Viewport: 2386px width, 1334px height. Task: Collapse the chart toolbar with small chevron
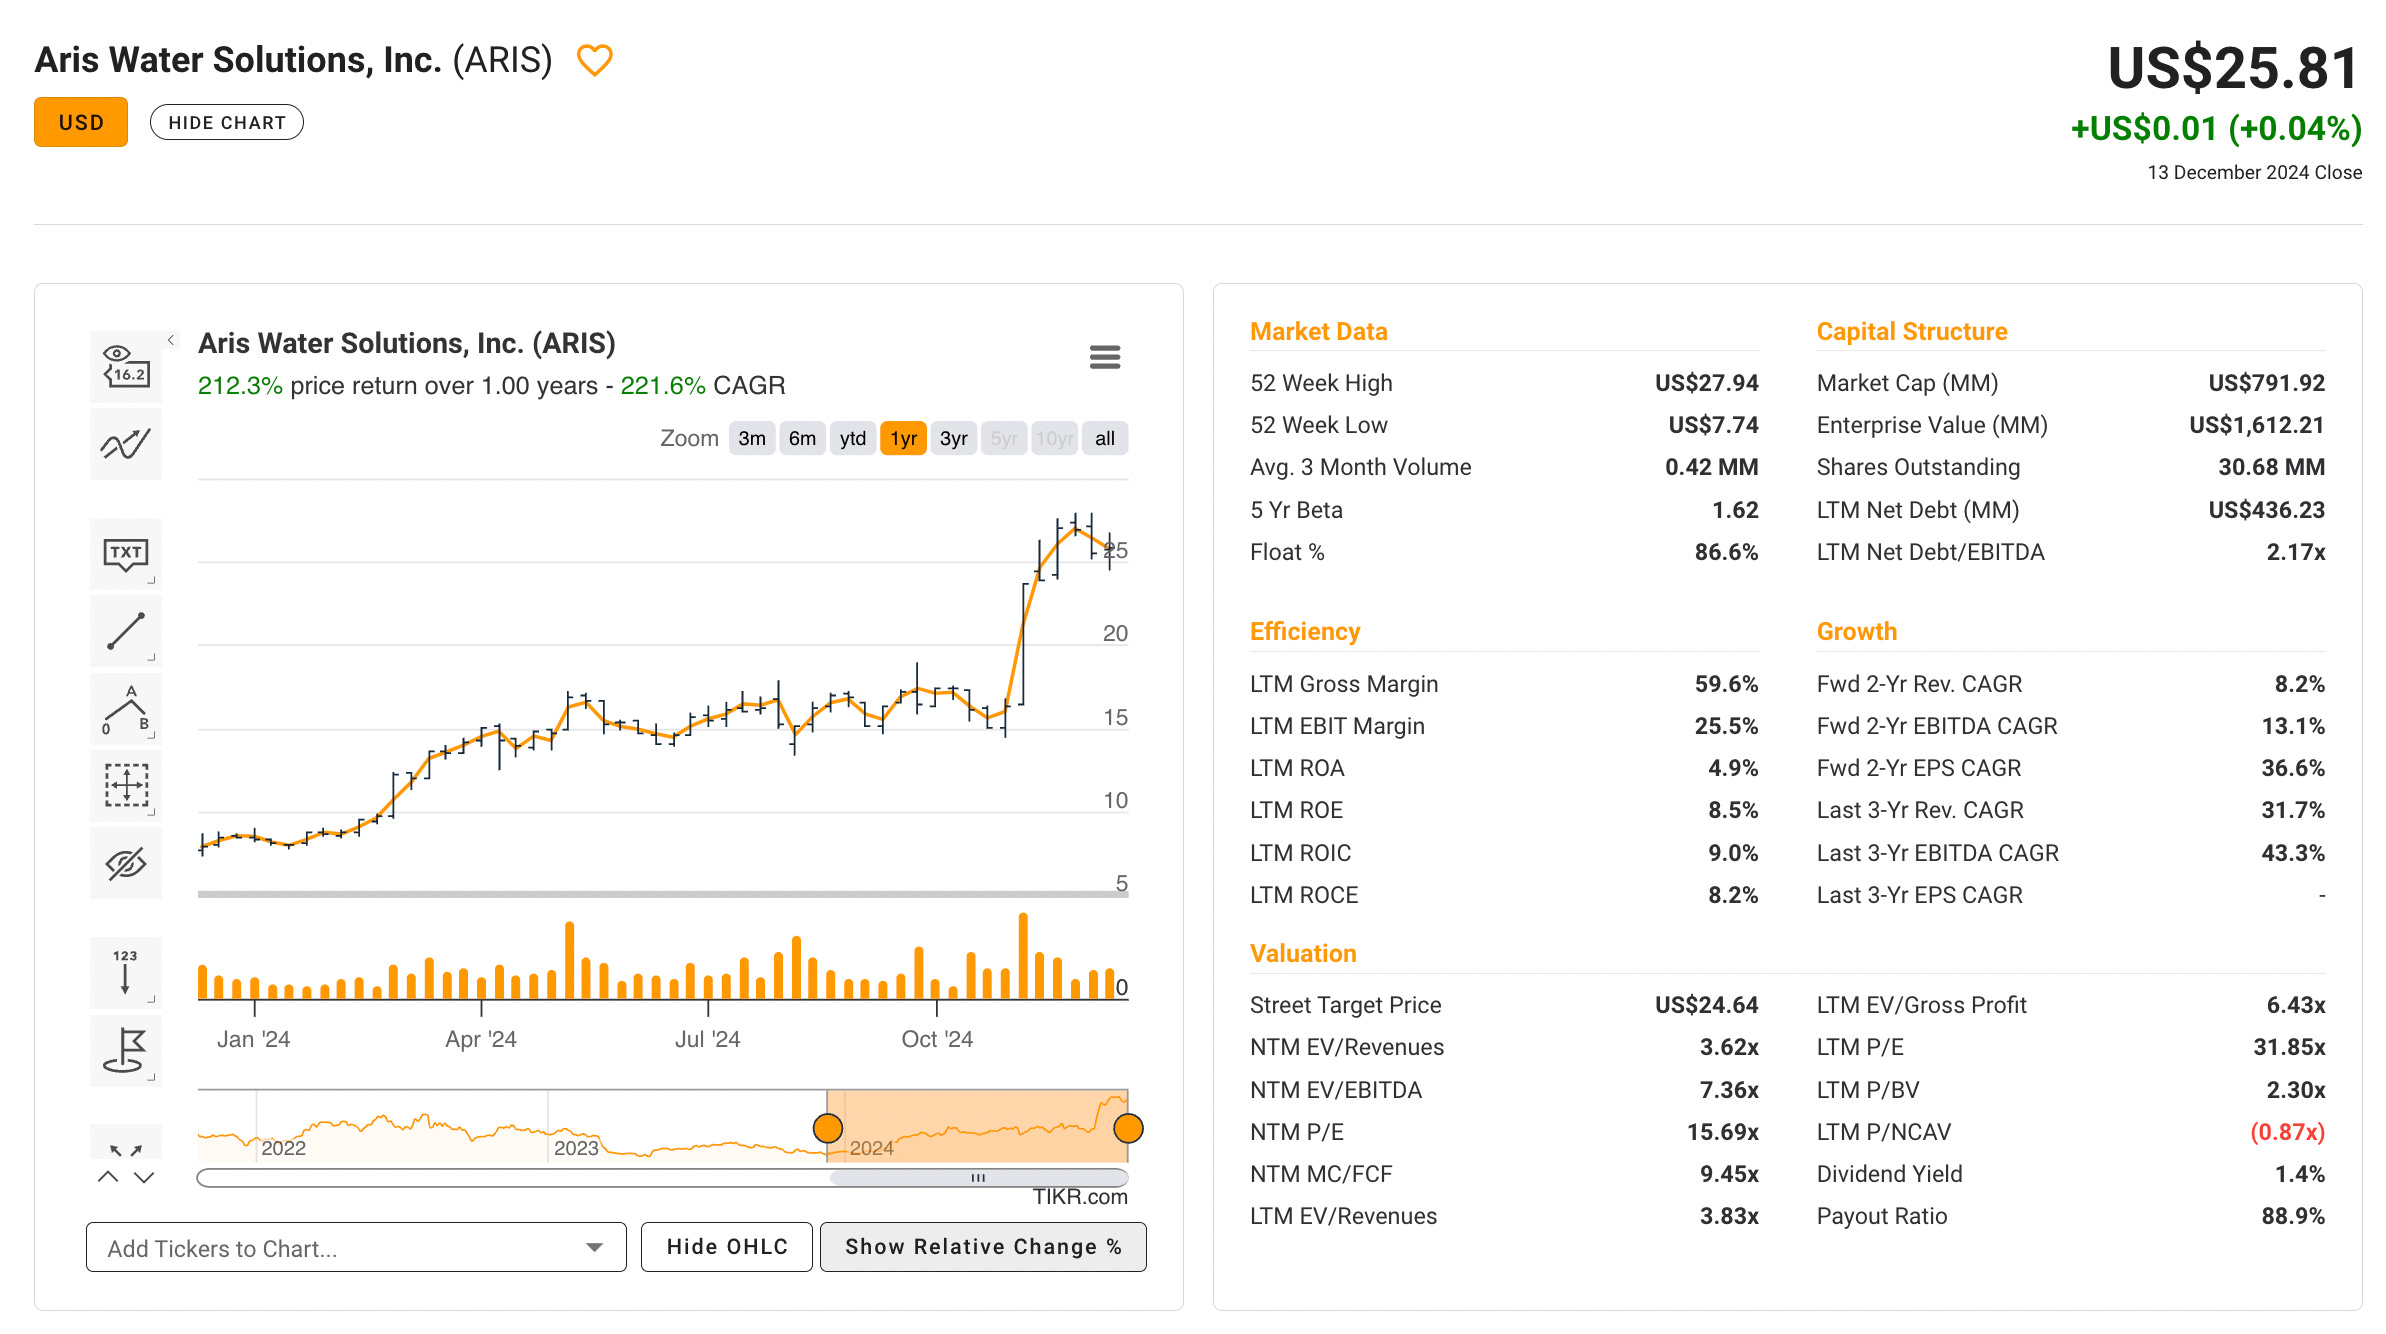pyautogui.click(x=171, y=340)
